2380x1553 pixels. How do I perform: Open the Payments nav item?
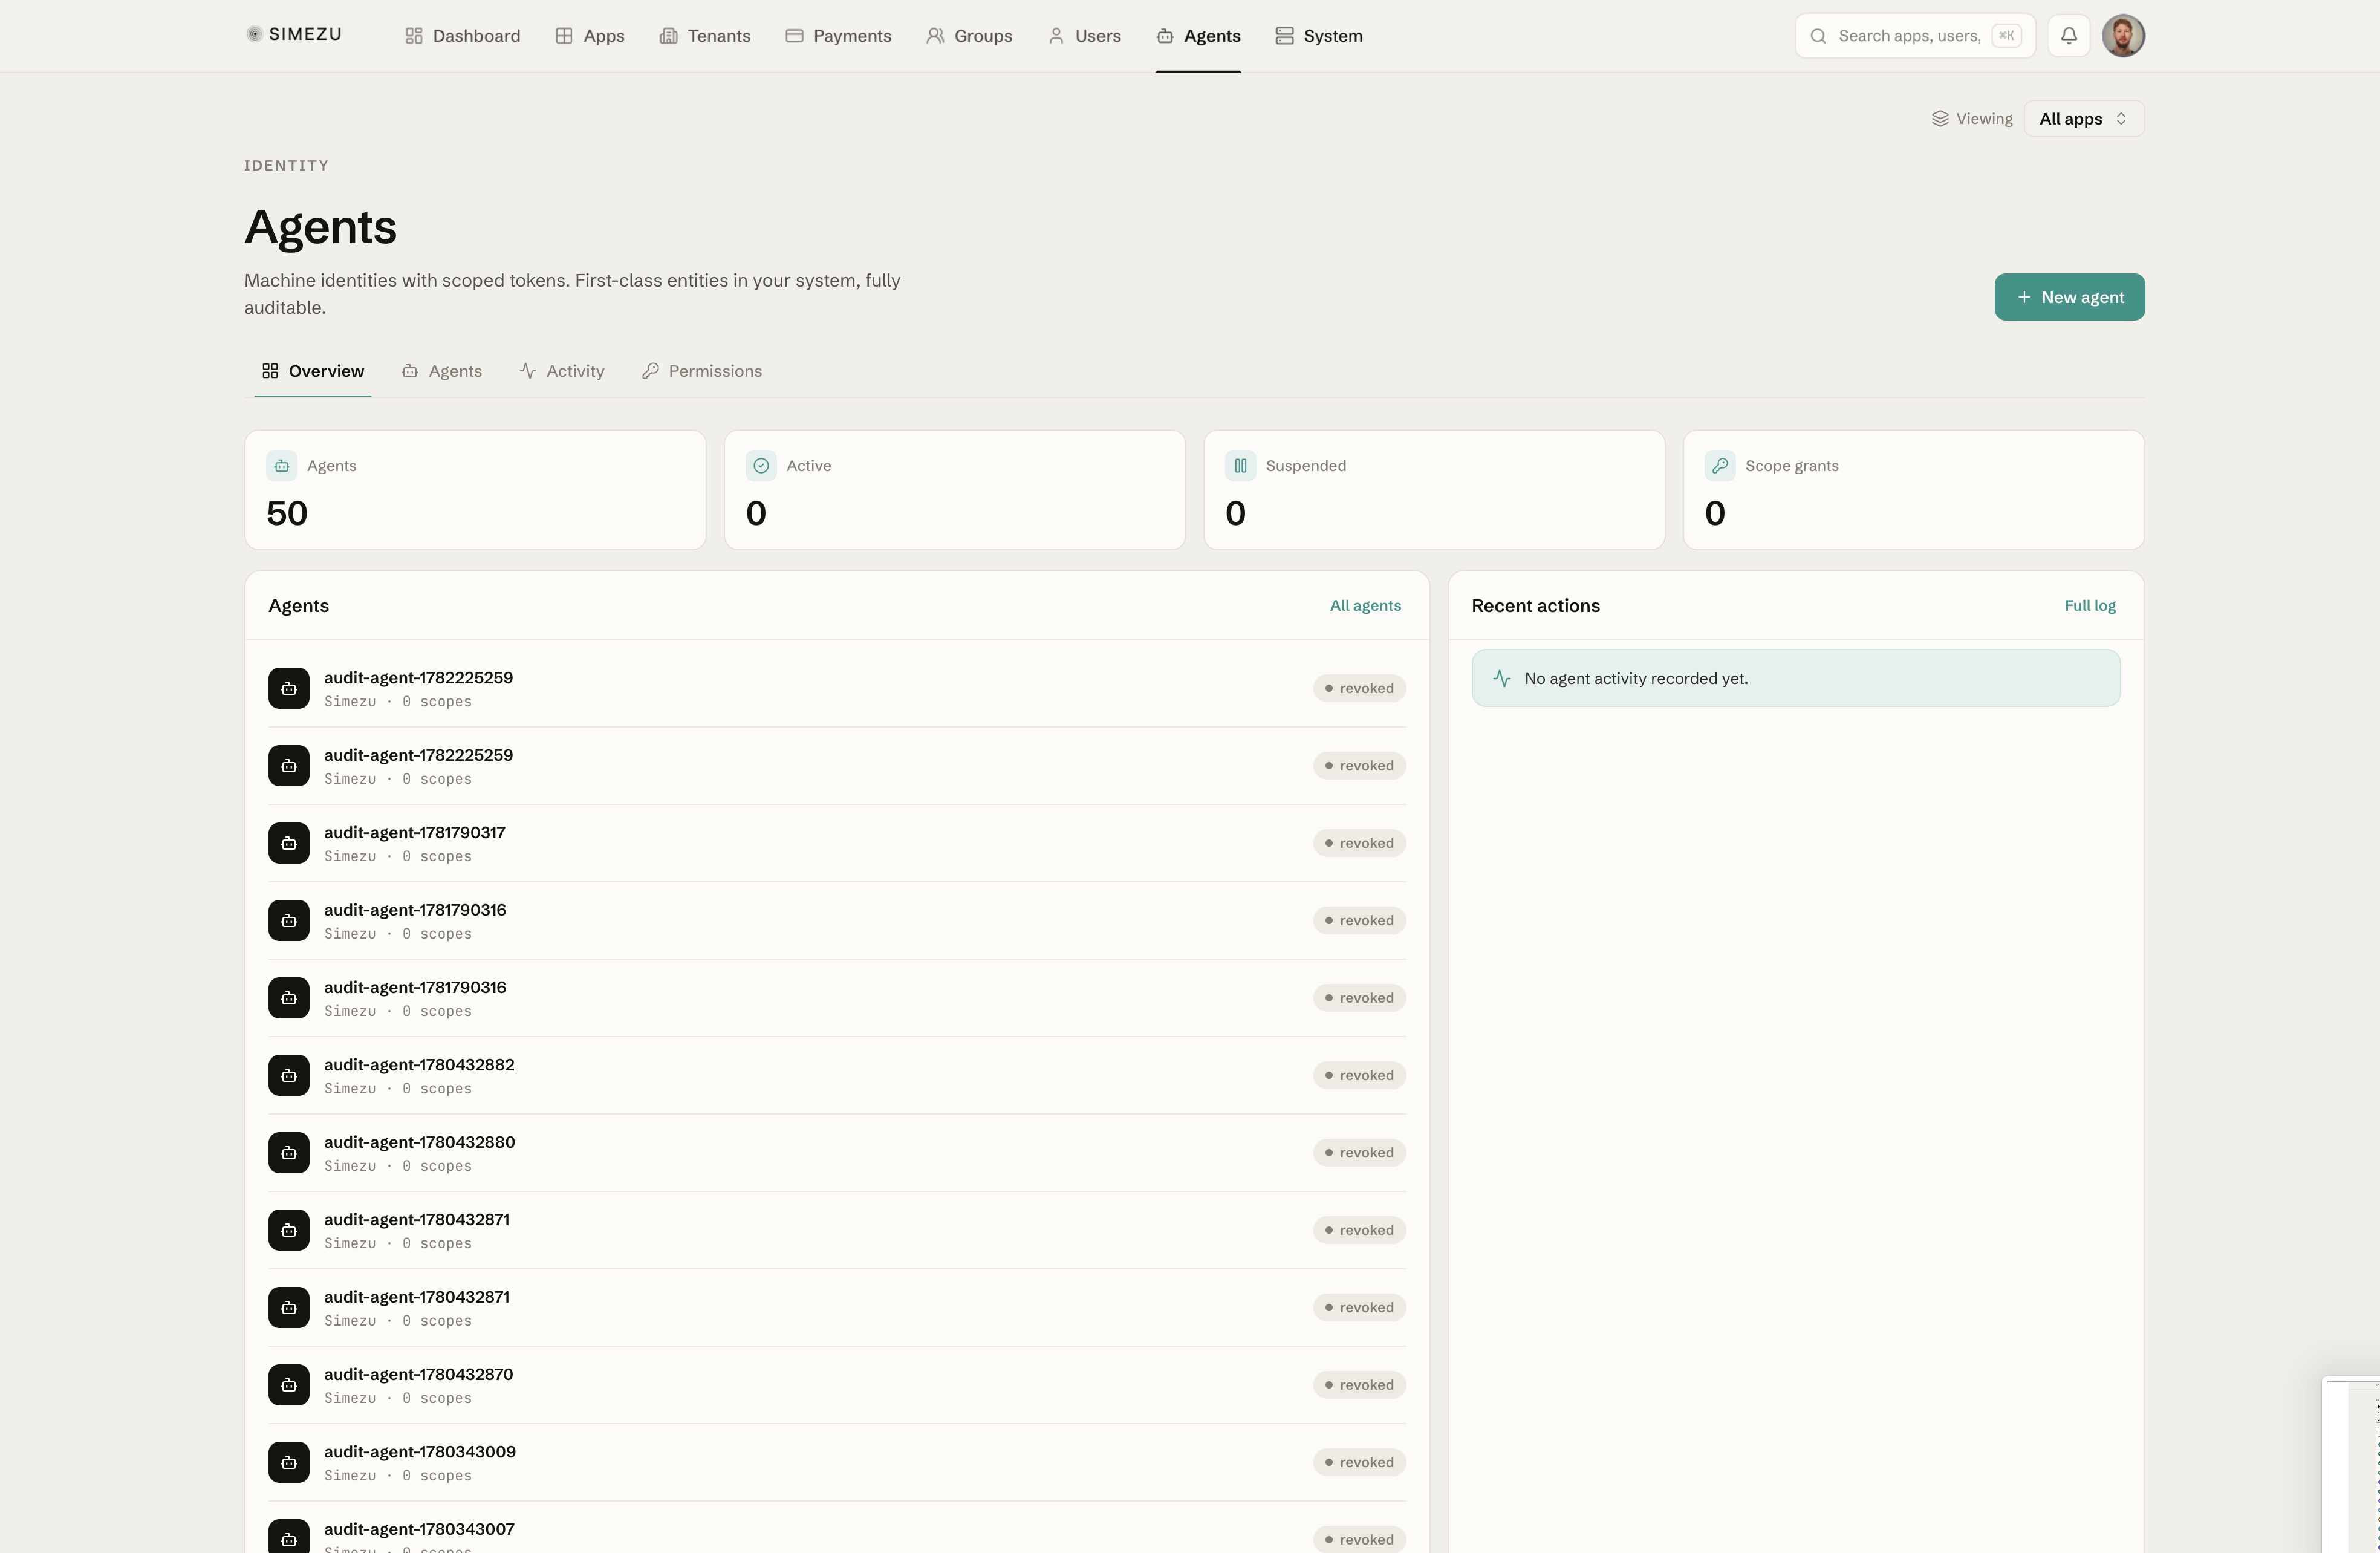click(838, 36)
